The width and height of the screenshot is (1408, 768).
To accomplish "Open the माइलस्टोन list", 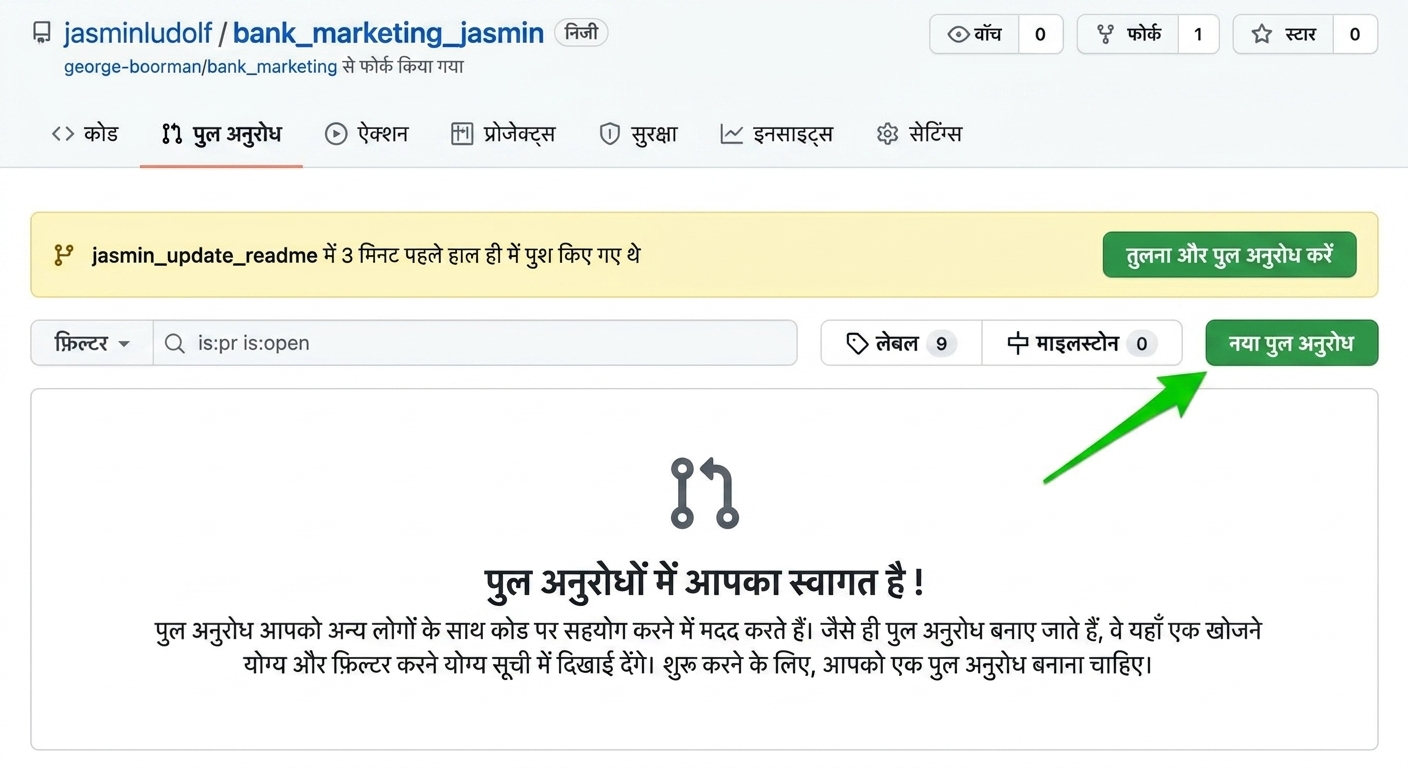I will [x=1082, y=343].
